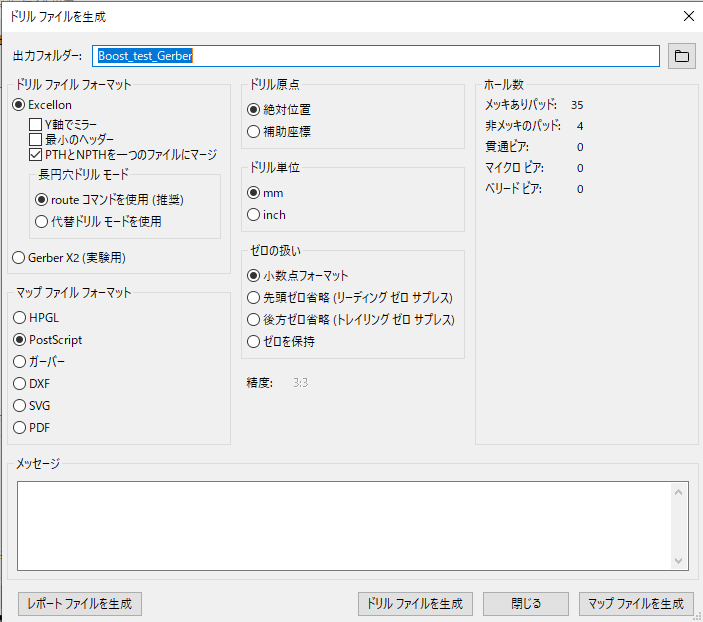Click the 非メッキのパッド count value 4
703x622 pixels.
[x=580, y=126]
